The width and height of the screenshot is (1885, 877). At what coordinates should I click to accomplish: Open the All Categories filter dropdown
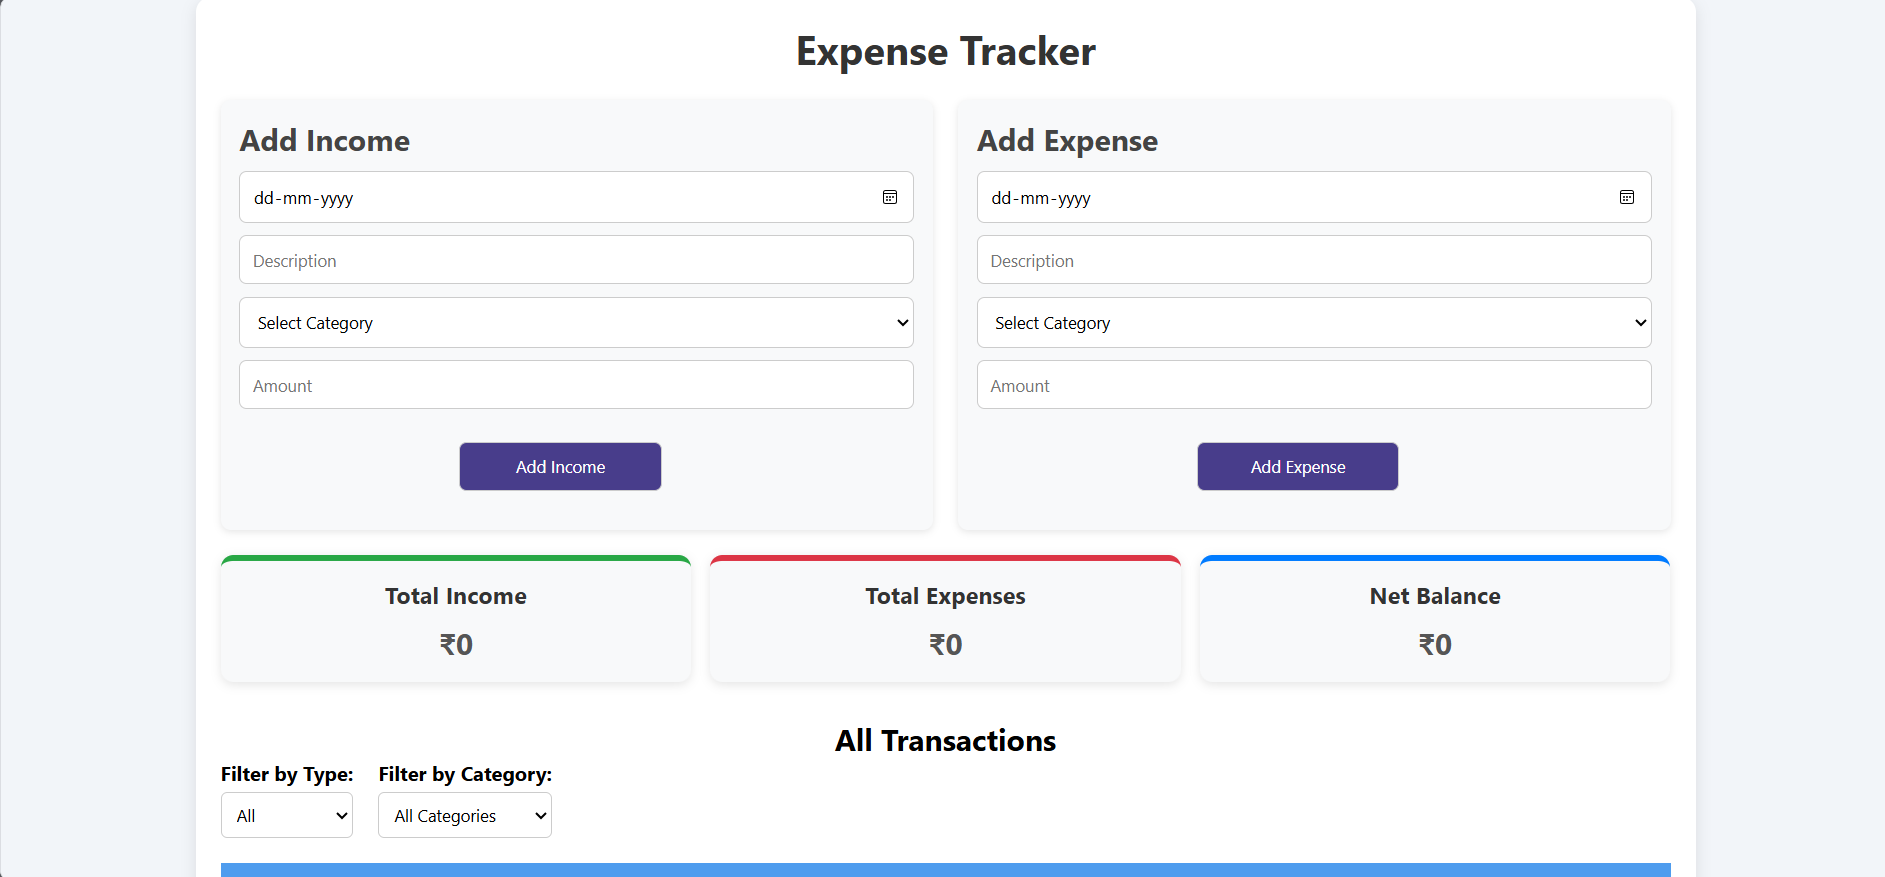465,815
